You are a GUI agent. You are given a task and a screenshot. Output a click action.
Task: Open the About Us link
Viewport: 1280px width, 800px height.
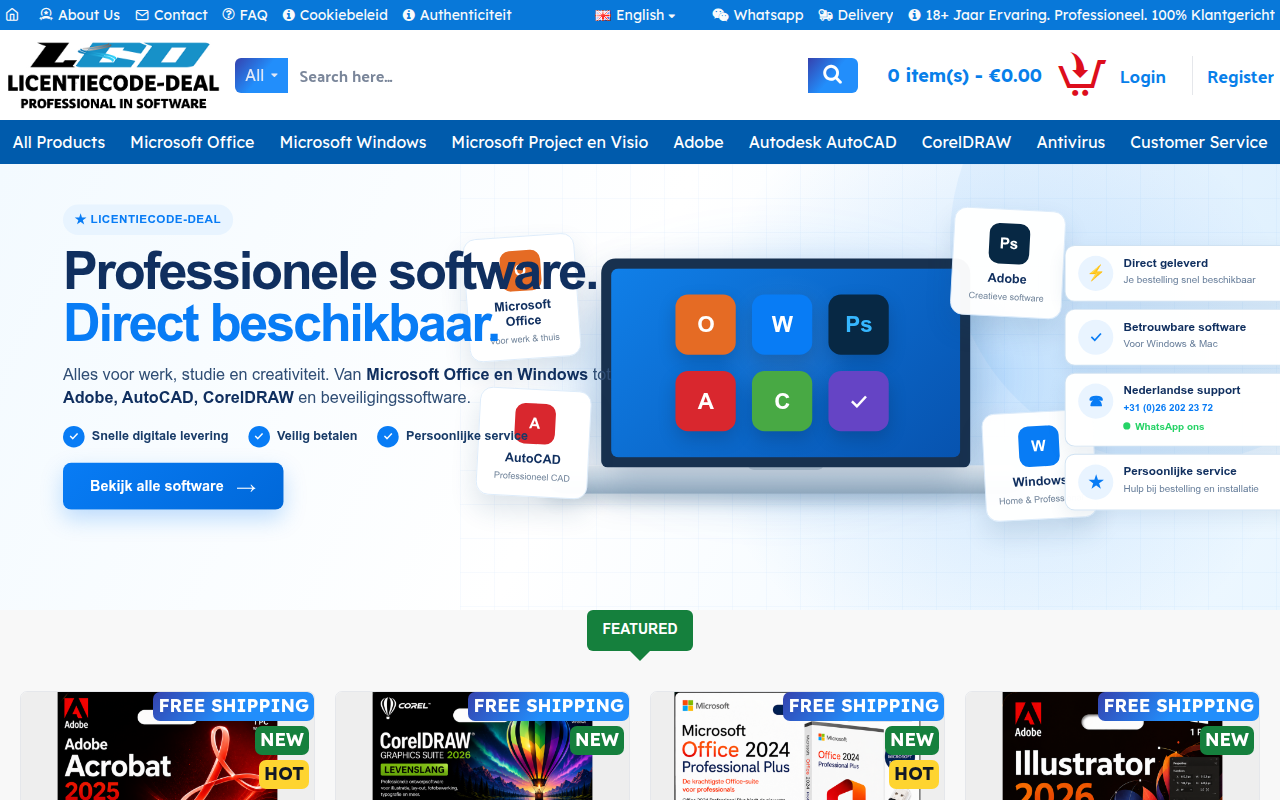coord(79,15)
